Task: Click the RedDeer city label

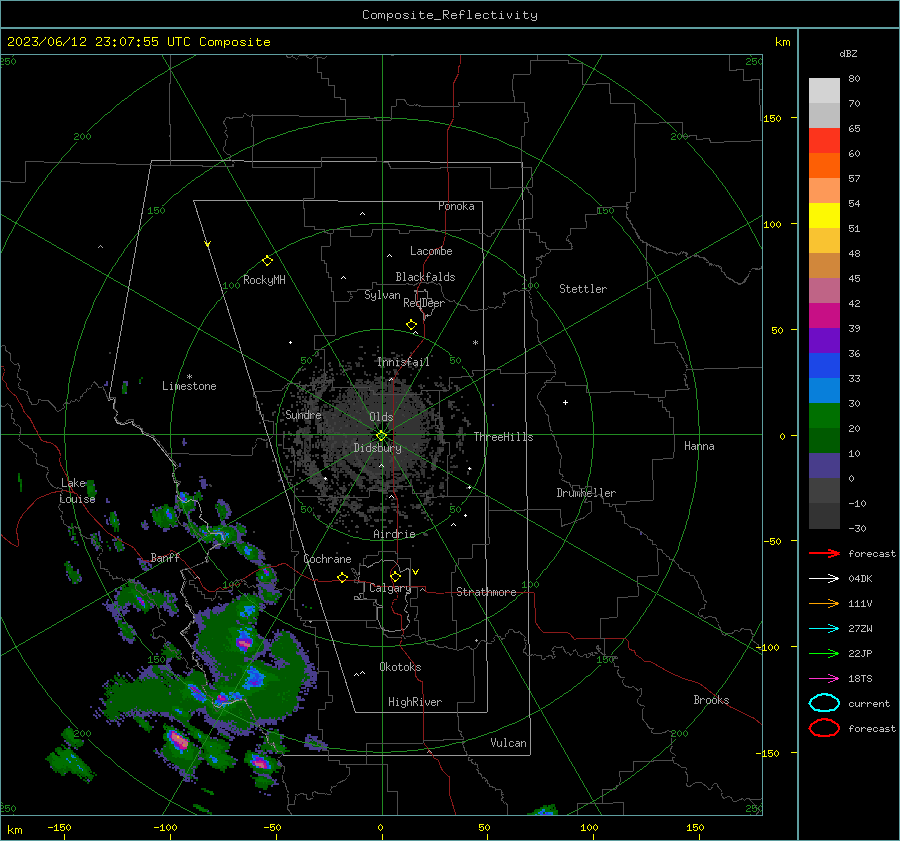Action: point(424,303)
